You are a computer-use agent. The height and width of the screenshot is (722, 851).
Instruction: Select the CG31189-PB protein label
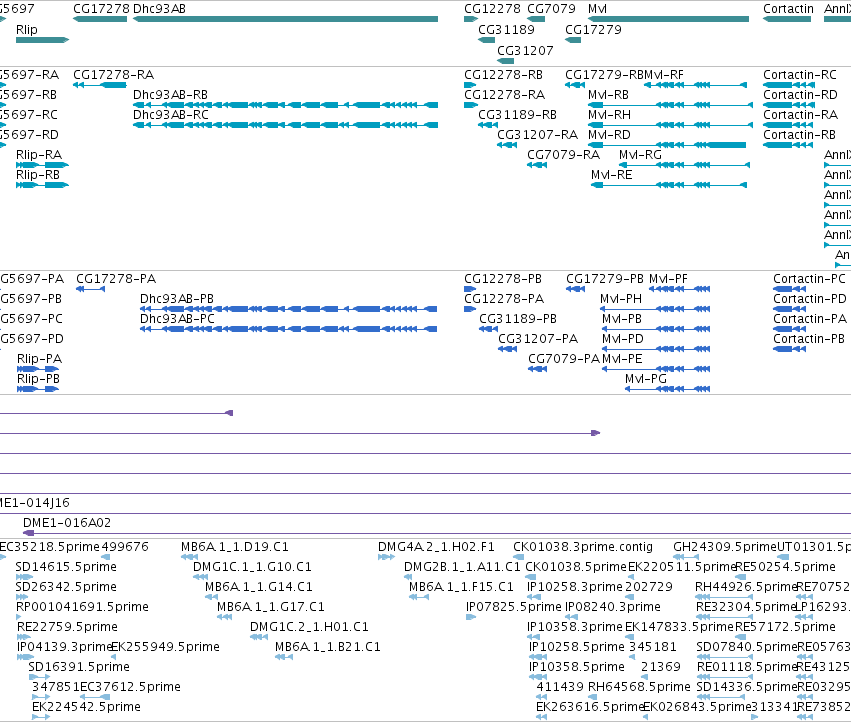point(518,319)
